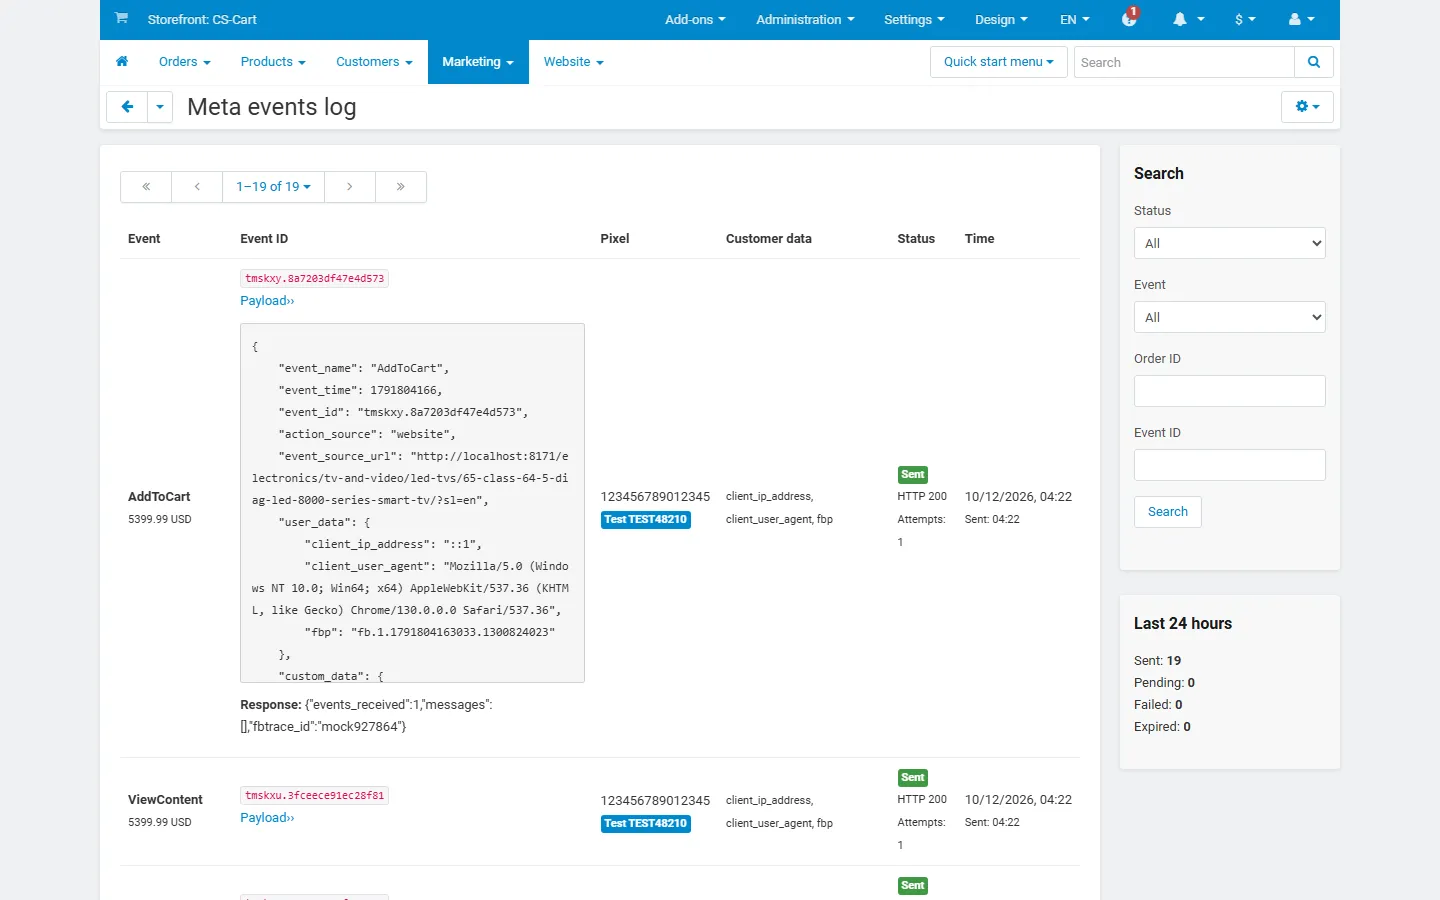Click the AddToCart event name
Viewport: 1440px width, 900px height.
coord(159,497)
